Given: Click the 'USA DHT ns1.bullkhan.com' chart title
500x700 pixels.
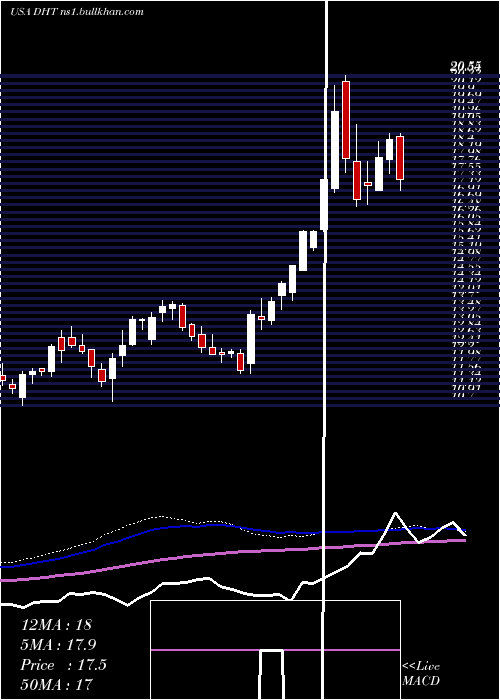Looking at the screenshot, I should (x=77, y=12).
